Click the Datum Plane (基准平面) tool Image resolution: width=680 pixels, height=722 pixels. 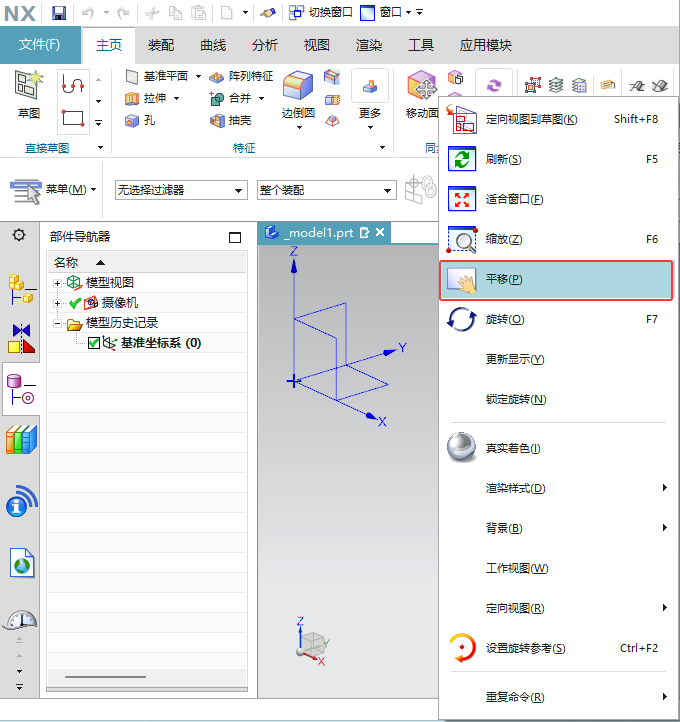pos(157,76)
